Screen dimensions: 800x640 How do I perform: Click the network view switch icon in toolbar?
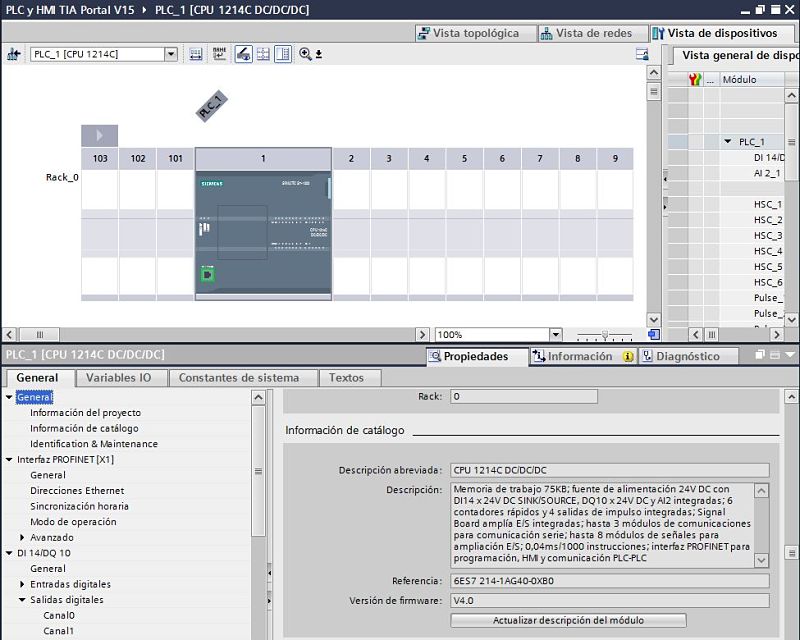[x=14, y=54]
